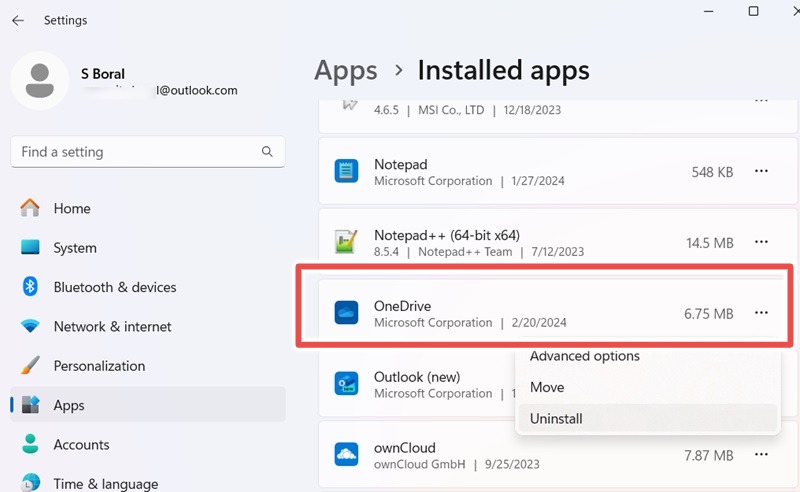Screen dimensions: 800x492
Task: Click OneDrive install date 2/20/2024
Action: coord(539,323)
